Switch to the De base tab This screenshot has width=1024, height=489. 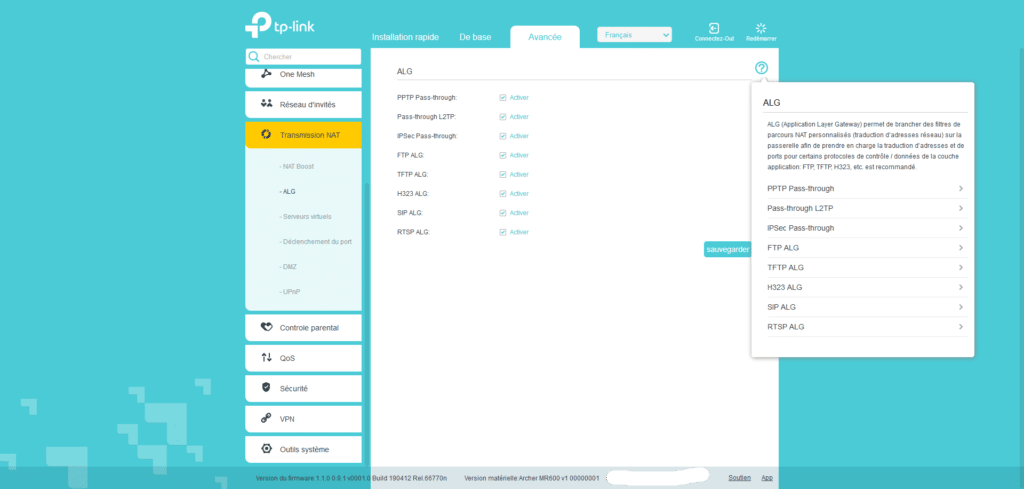pos(475,37)
